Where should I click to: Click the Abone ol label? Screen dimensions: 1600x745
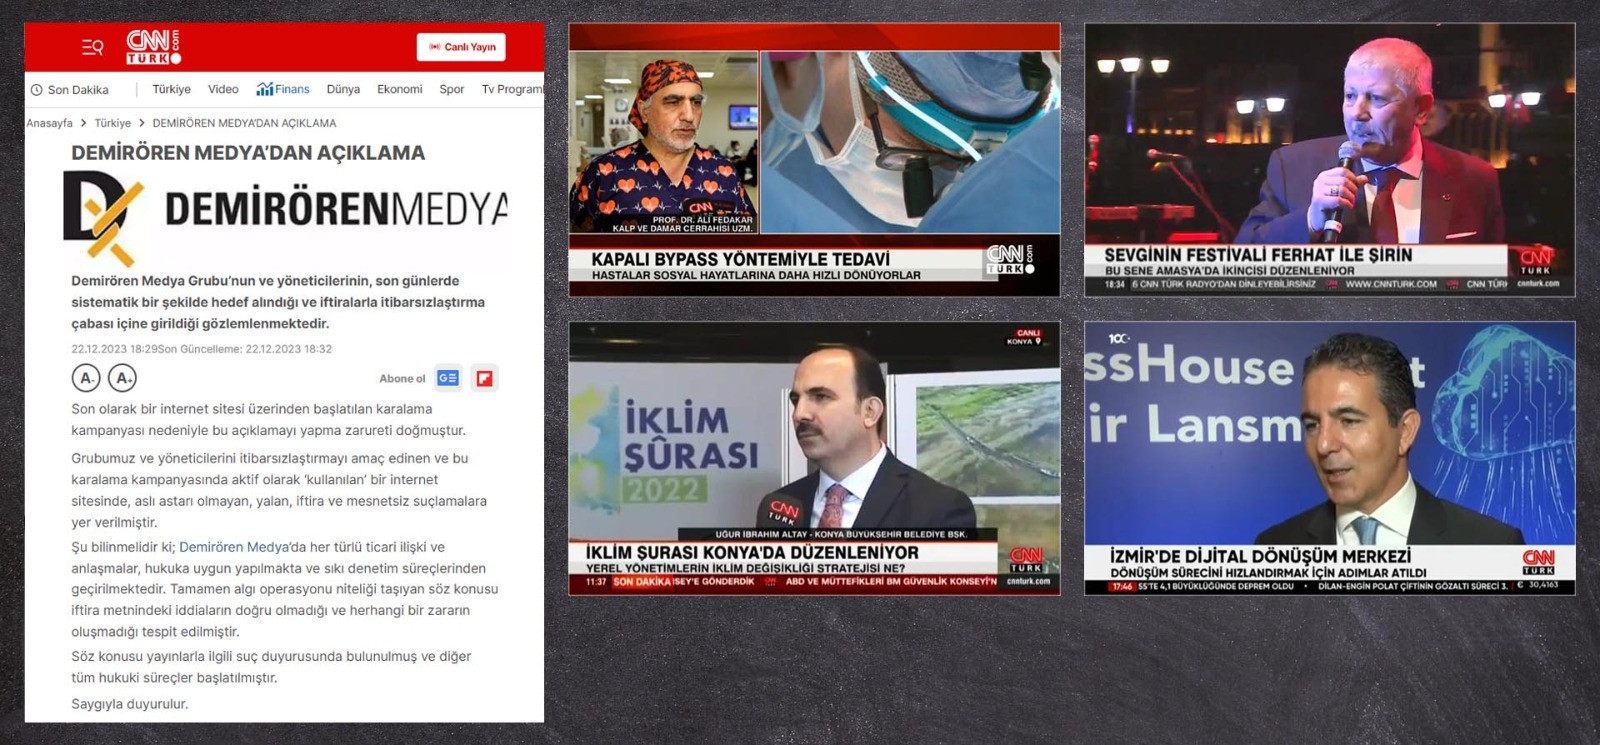(x=402, y=378)
